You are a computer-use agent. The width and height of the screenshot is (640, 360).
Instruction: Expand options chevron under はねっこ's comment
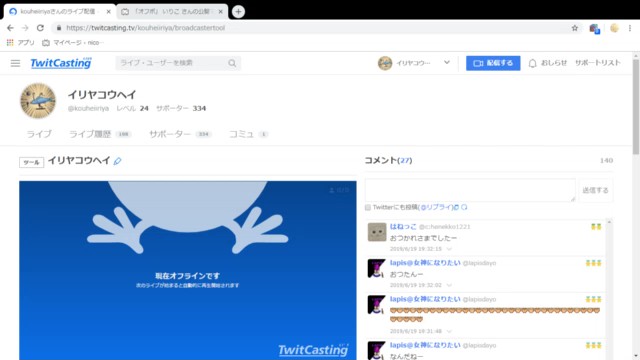point(449,249)
